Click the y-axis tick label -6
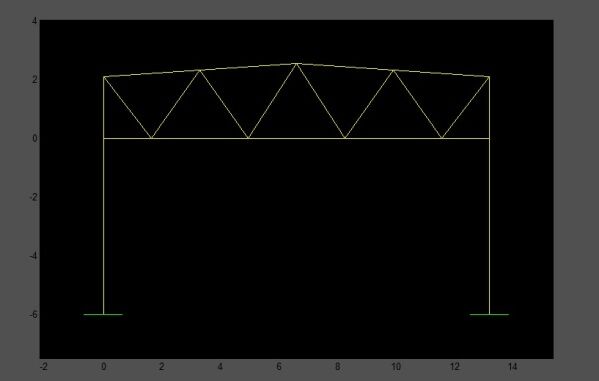This screenshot has width=599, height=381. (x=34, y=315)
